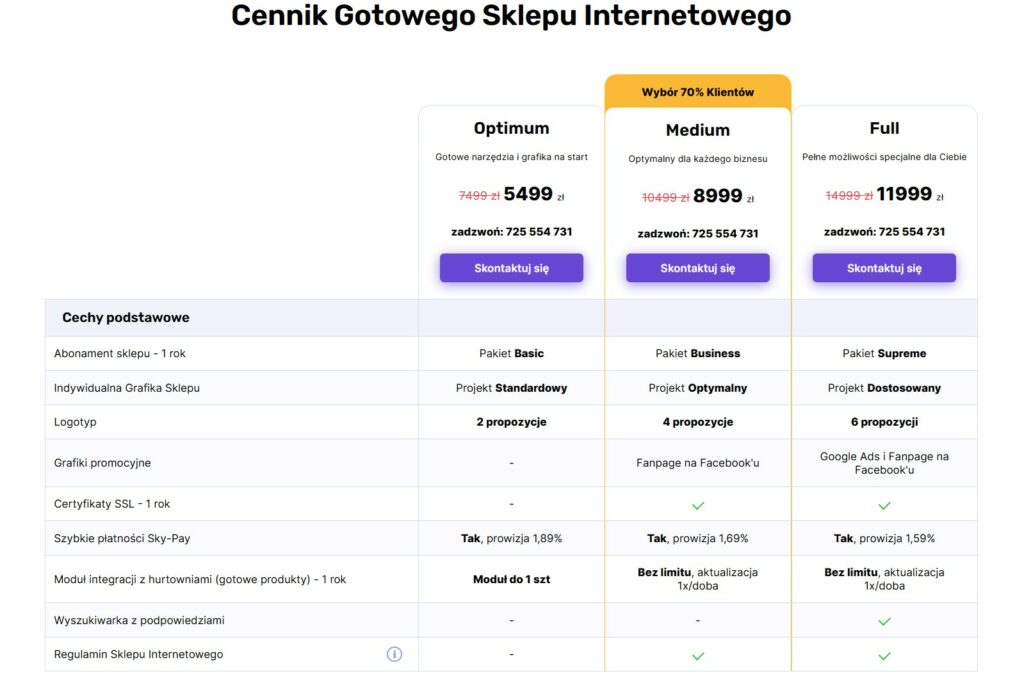Click the strikethrough price 7499 zł under Optimum

(x=478, y=195)
